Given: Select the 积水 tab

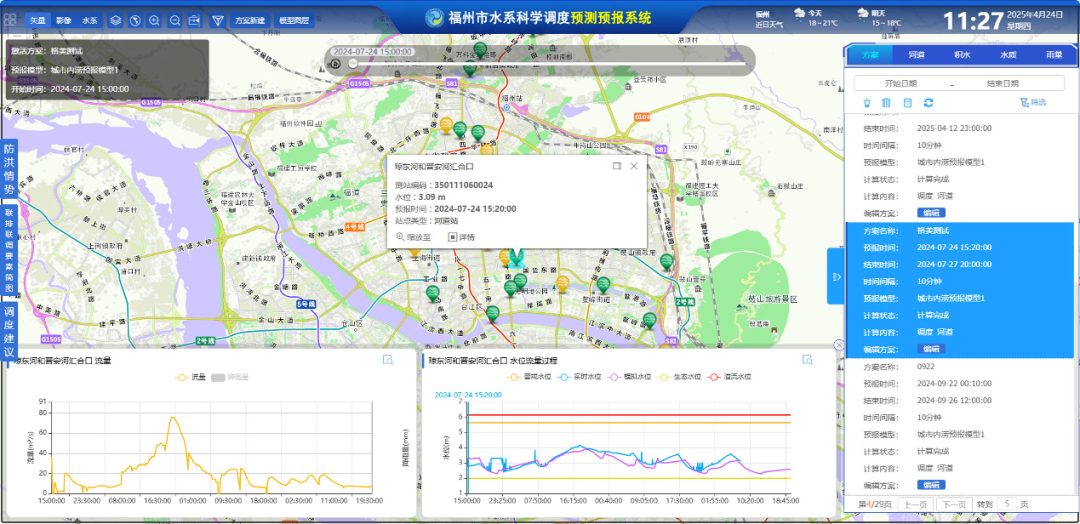Looking at the screenshot, I should click(962, 54).
